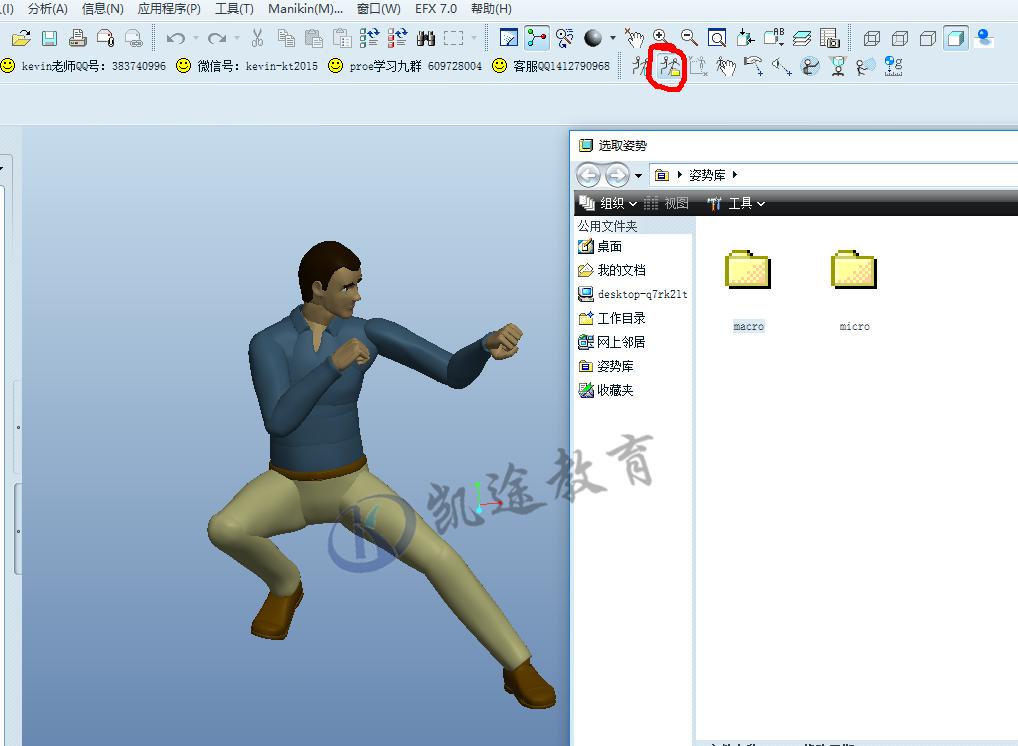
Task: Toggle the shaded view cube display mode
Action: (956, 37)
